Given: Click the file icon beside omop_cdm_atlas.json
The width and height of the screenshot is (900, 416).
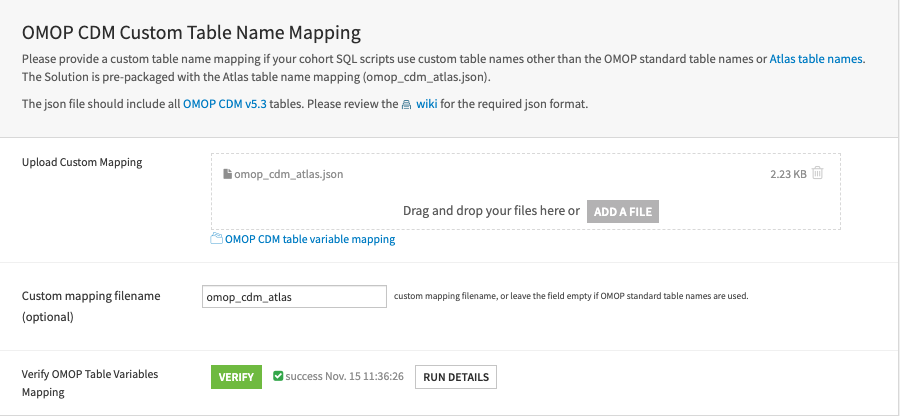Looking at the screenshot, I should point(227,174).
